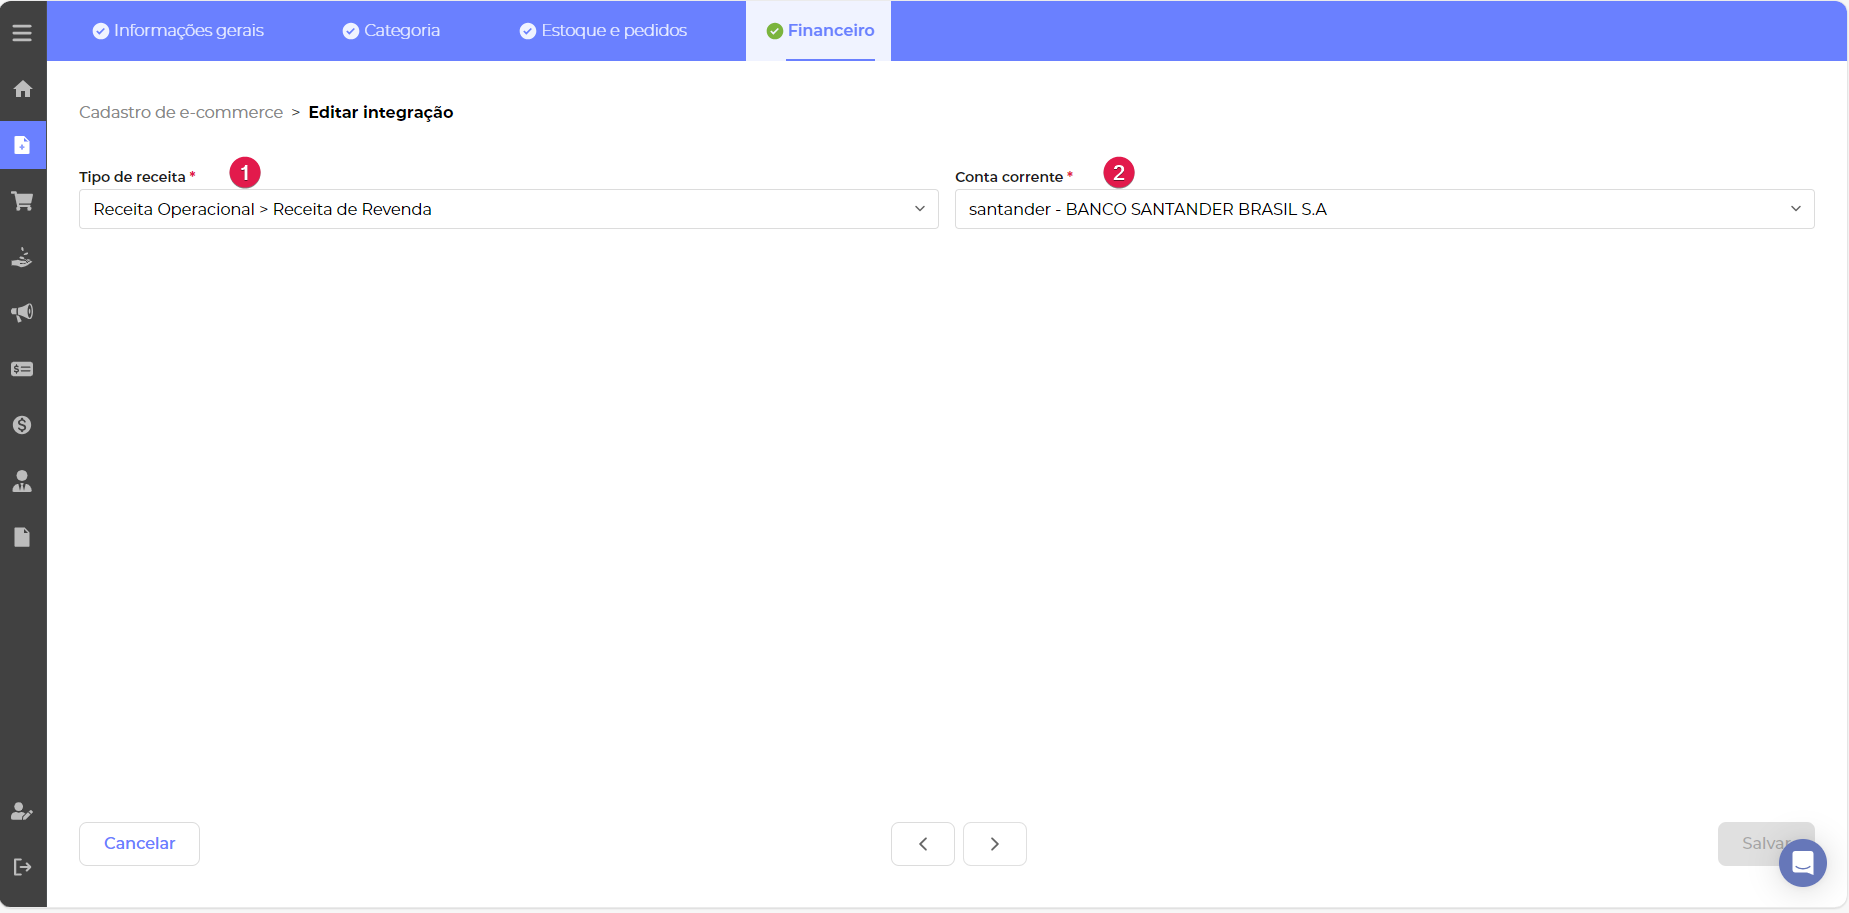Click the megaphone marketing icon
The height and width of the screenshot is (913, 1849).
(22, 313)
